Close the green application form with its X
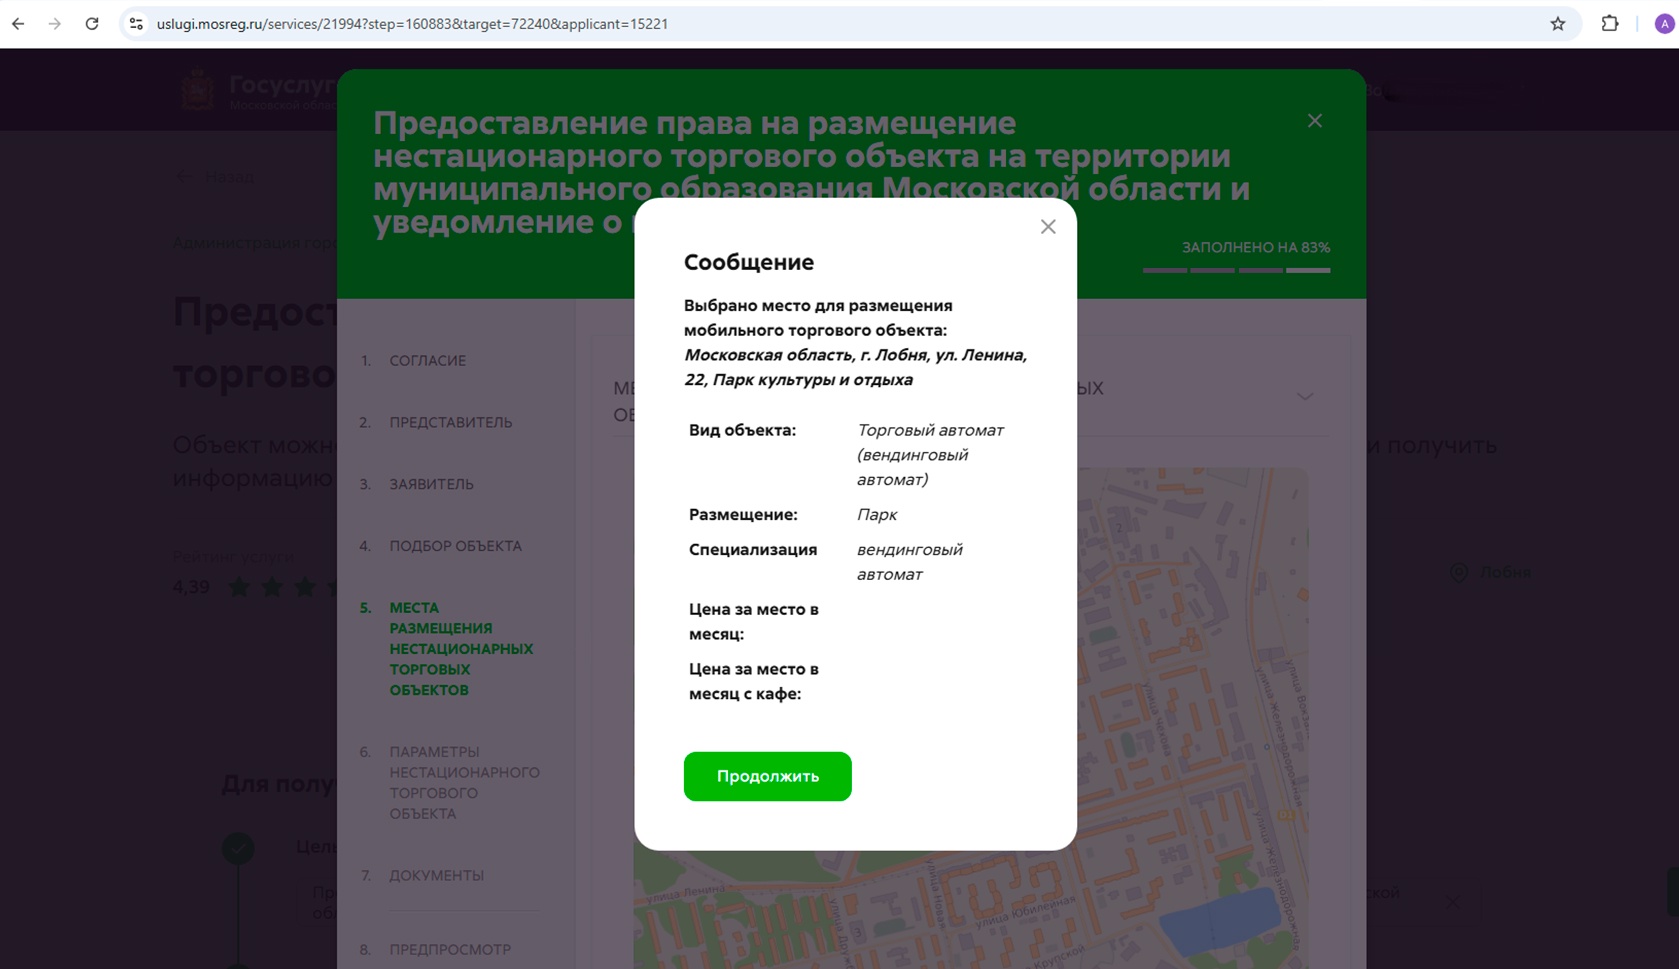The height and width of the screenshot is (969, 1679). [x=1314, y=120]
